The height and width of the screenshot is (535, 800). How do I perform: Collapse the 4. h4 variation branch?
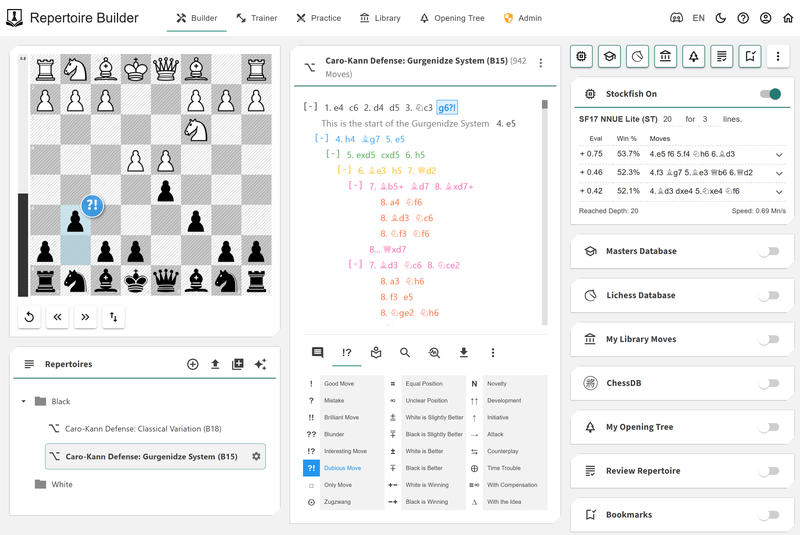coord(321,139)
